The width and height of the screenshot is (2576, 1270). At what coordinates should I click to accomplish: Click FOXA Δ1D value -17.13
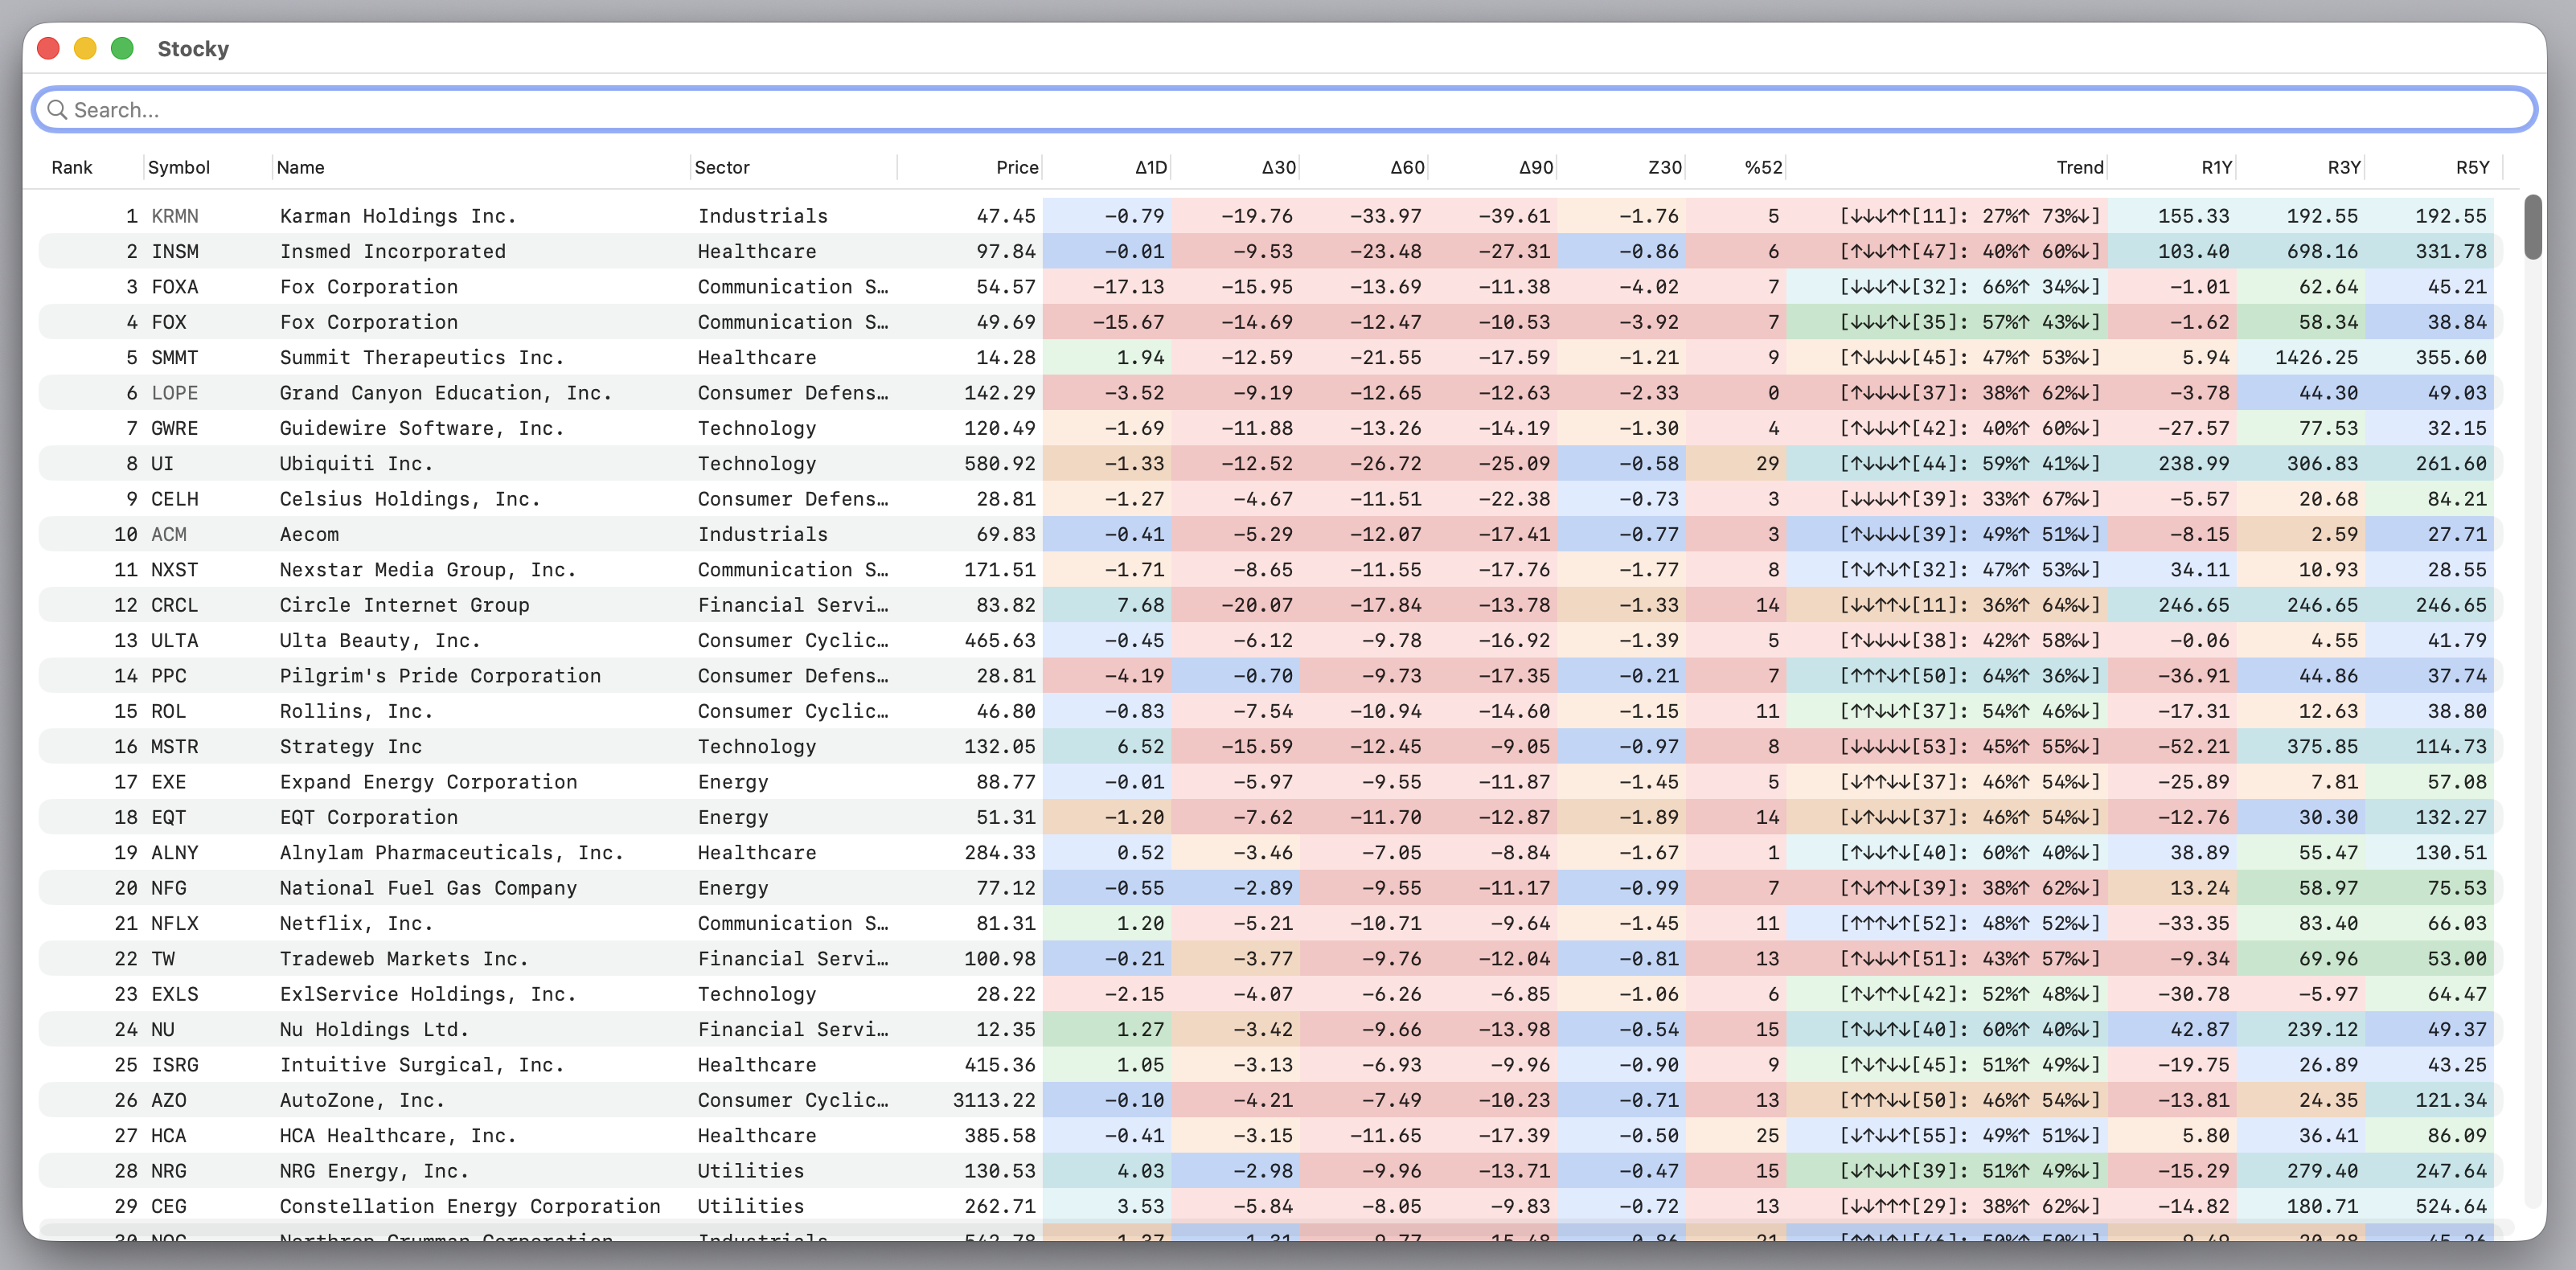pyautogui.click(x=1128, y=287)
